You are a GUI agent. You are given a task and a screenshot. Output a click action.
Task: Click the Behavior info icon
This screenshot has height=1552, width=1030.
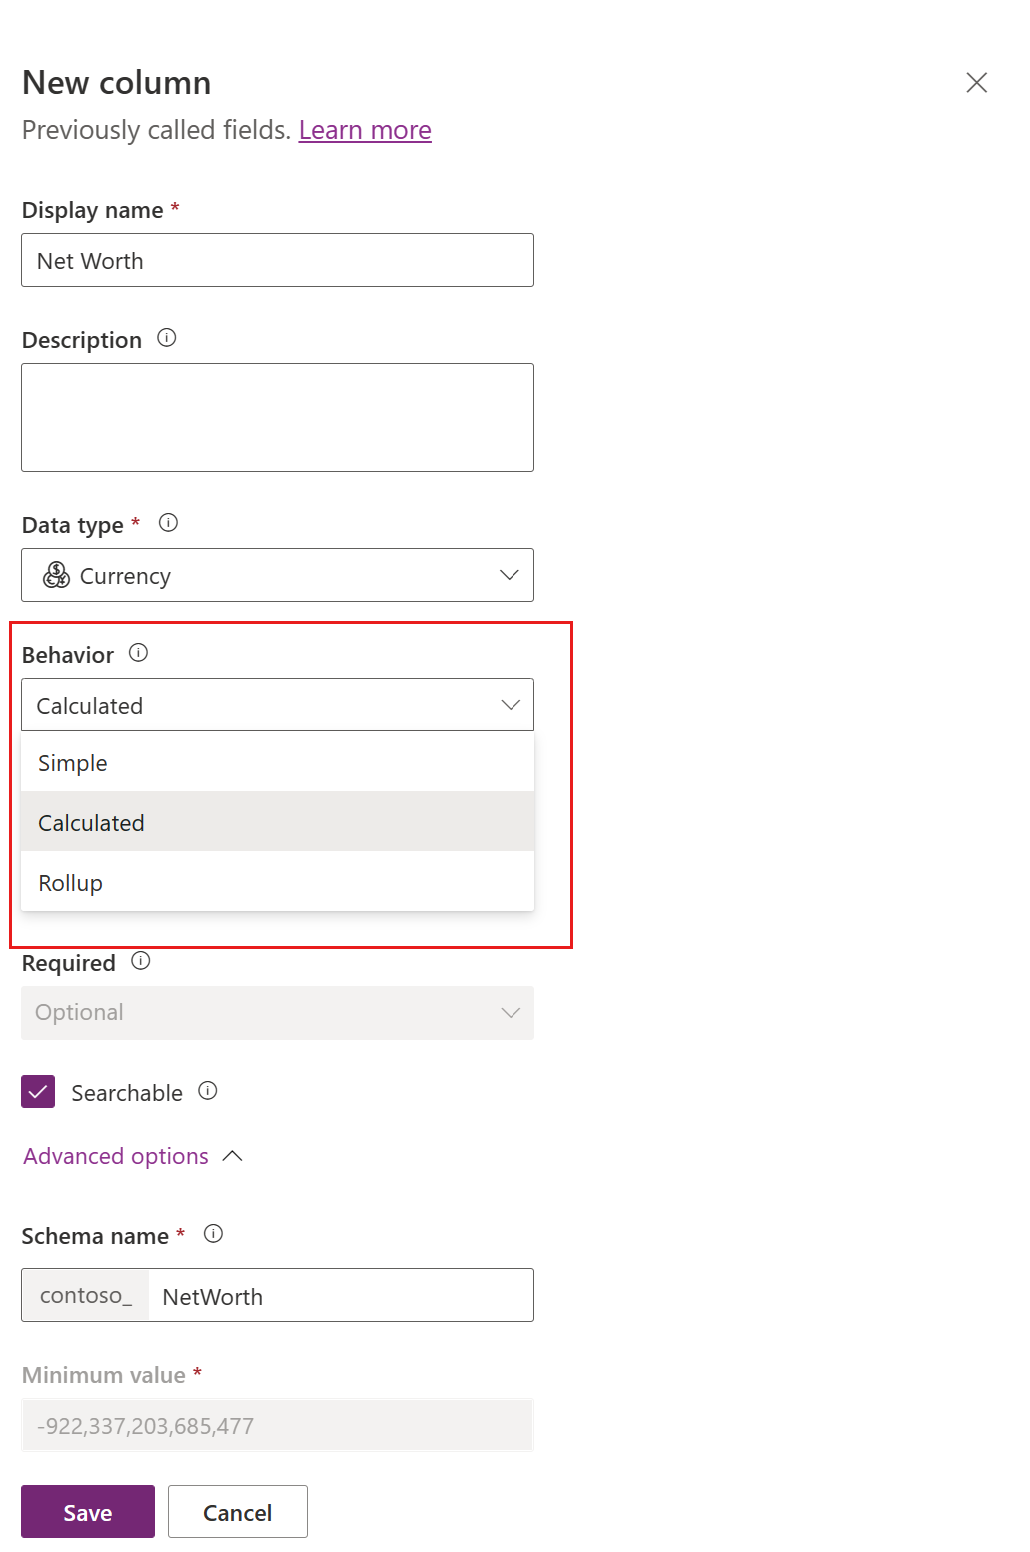click(139, 653)
